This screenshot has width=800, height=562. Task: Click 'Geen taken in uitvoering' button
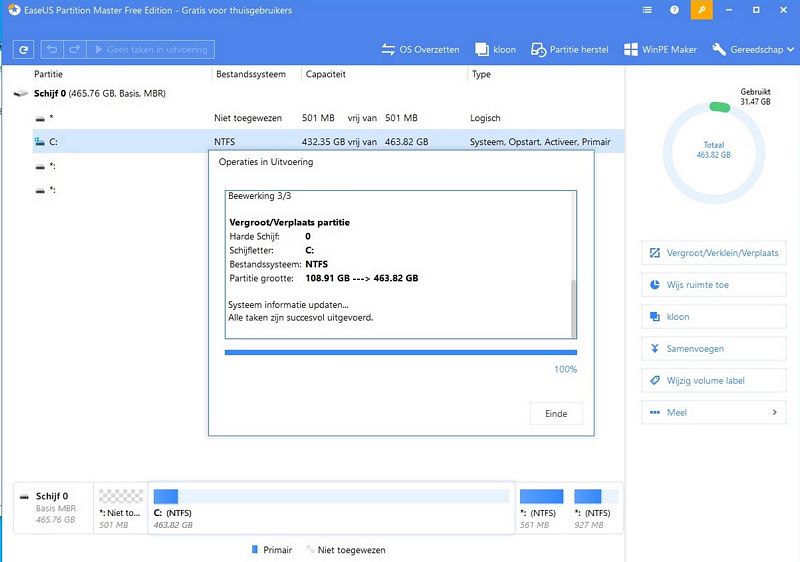151,49
